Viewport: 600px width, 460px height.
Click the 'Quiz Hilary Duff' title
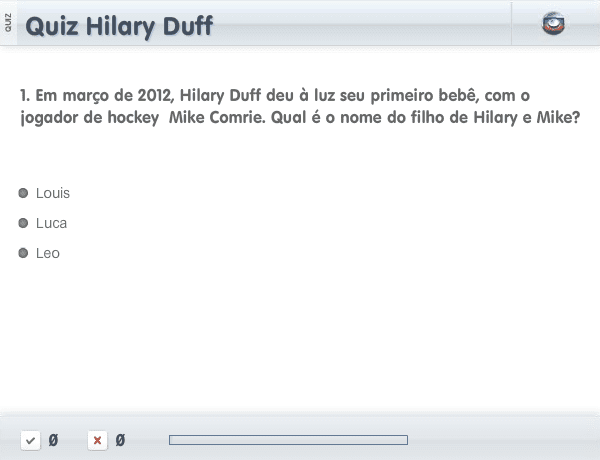pyautogui.click(x=119, y=26)
